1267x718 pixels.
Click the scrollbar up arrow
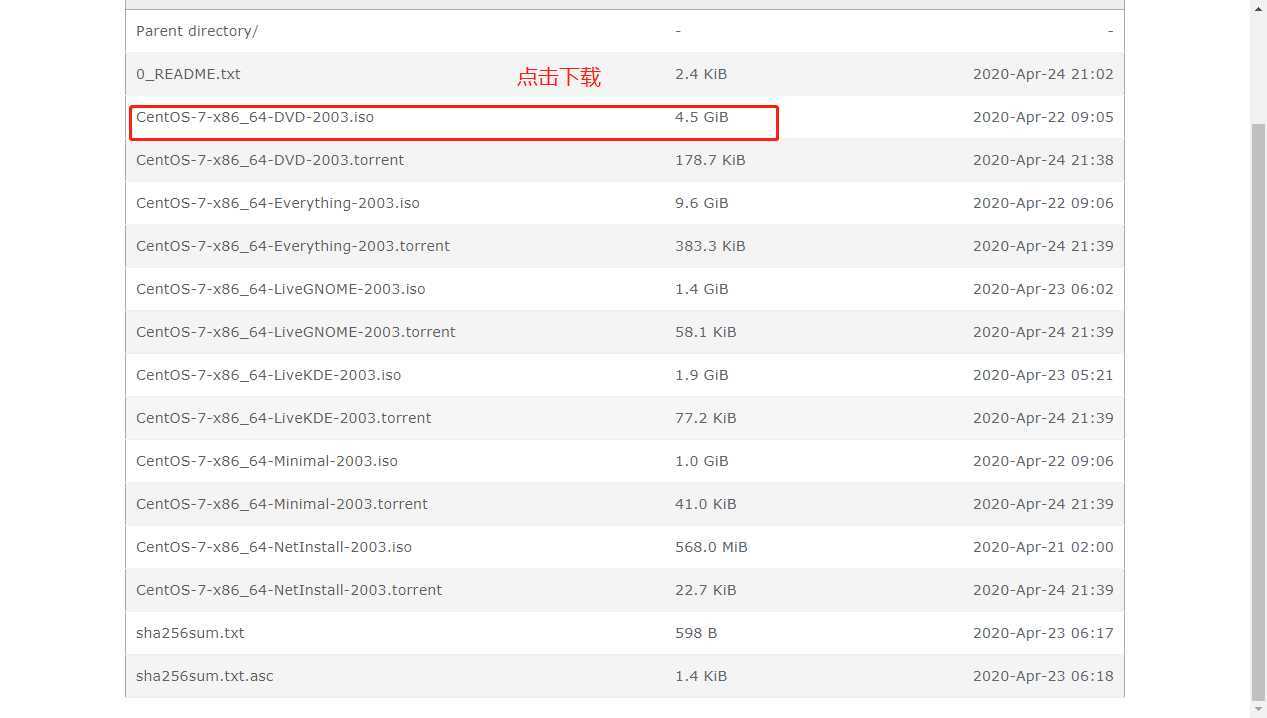pyautogui.click(x=1259, y=8)
